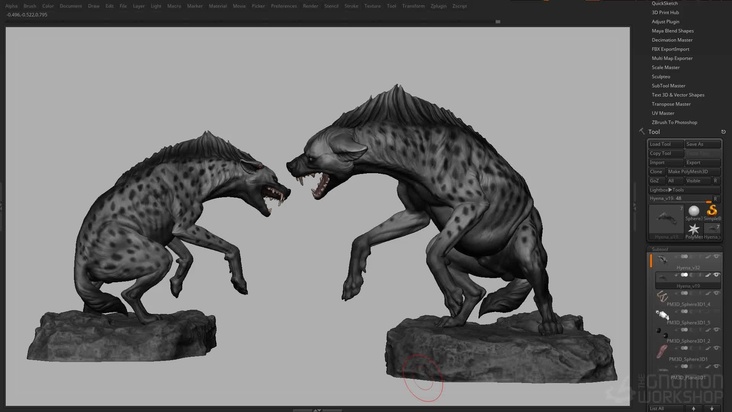Click the Tool palette dock icon
Viewport: 732px width, 412px height.
click(x=723, y=132)
